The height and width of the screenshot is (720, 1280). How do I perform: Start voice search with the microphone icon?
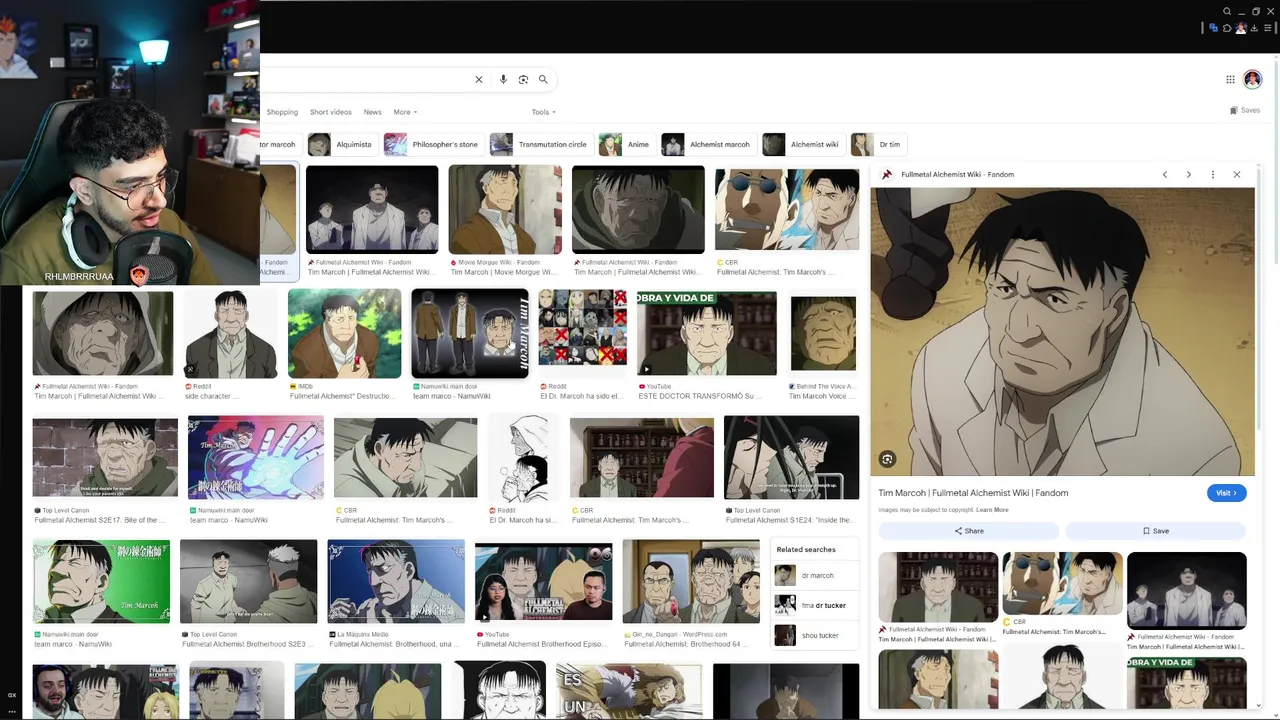503,80
